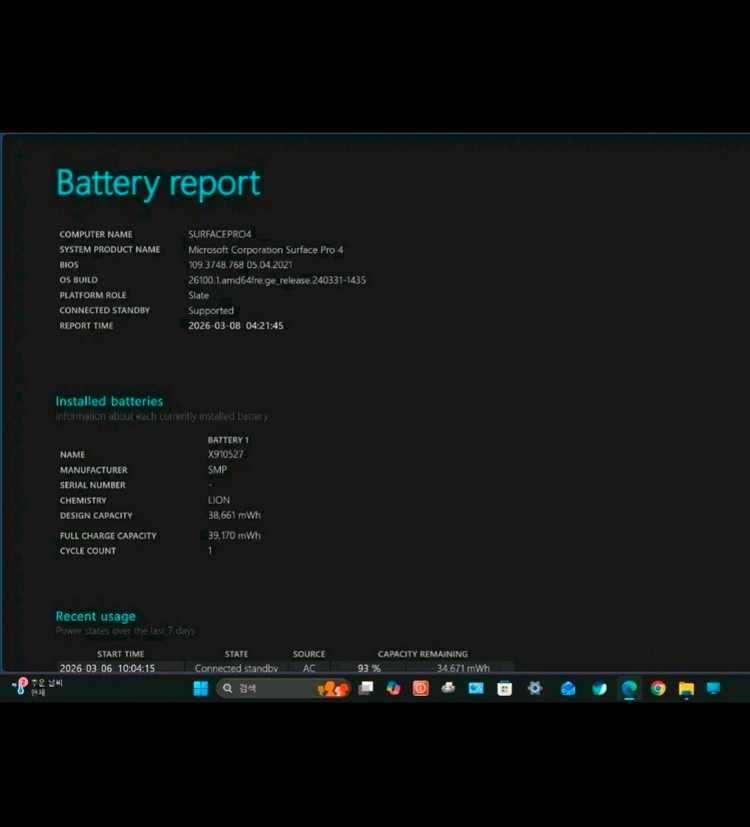Click the REPORT TIME label
750x827 pixels.
(86, 326)
